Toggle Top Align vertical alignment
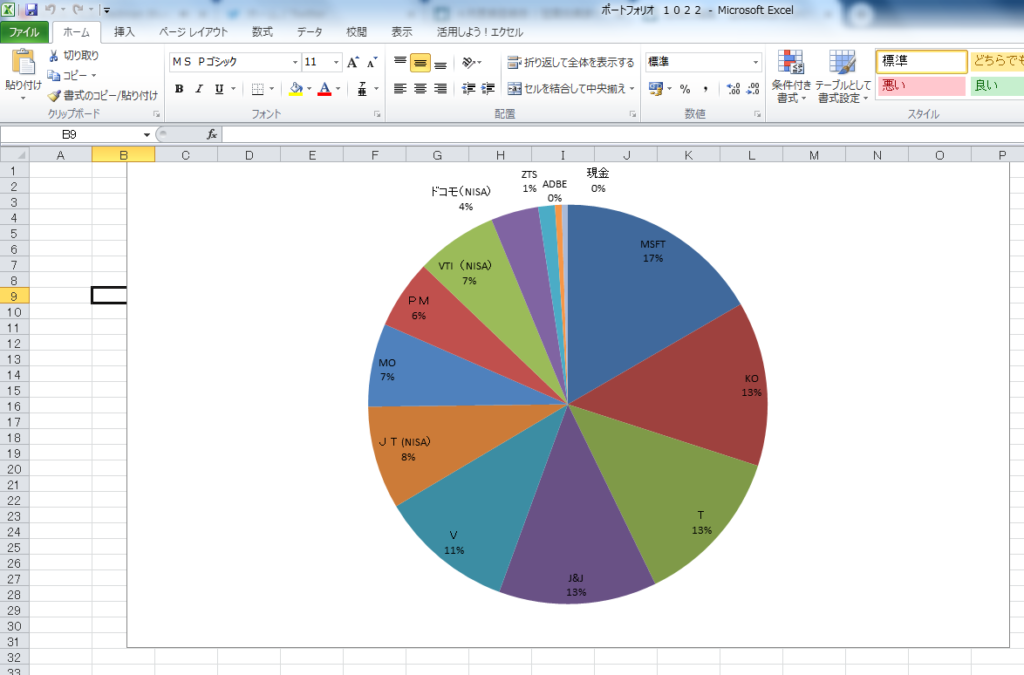Screen dimensions: 1024x675 coord(400,62)
